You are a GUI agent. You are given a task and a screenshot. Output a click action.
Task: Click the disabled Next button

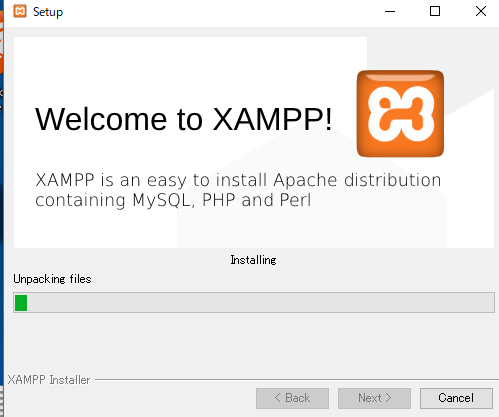pyautogui.click(x=374, y=398)
